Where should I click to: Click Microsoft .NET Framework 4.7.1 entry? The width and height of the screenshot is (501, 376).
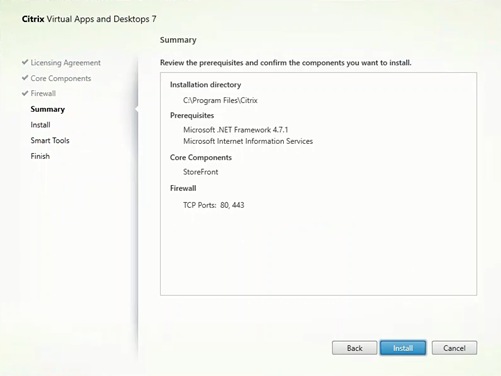coord(236,130)
